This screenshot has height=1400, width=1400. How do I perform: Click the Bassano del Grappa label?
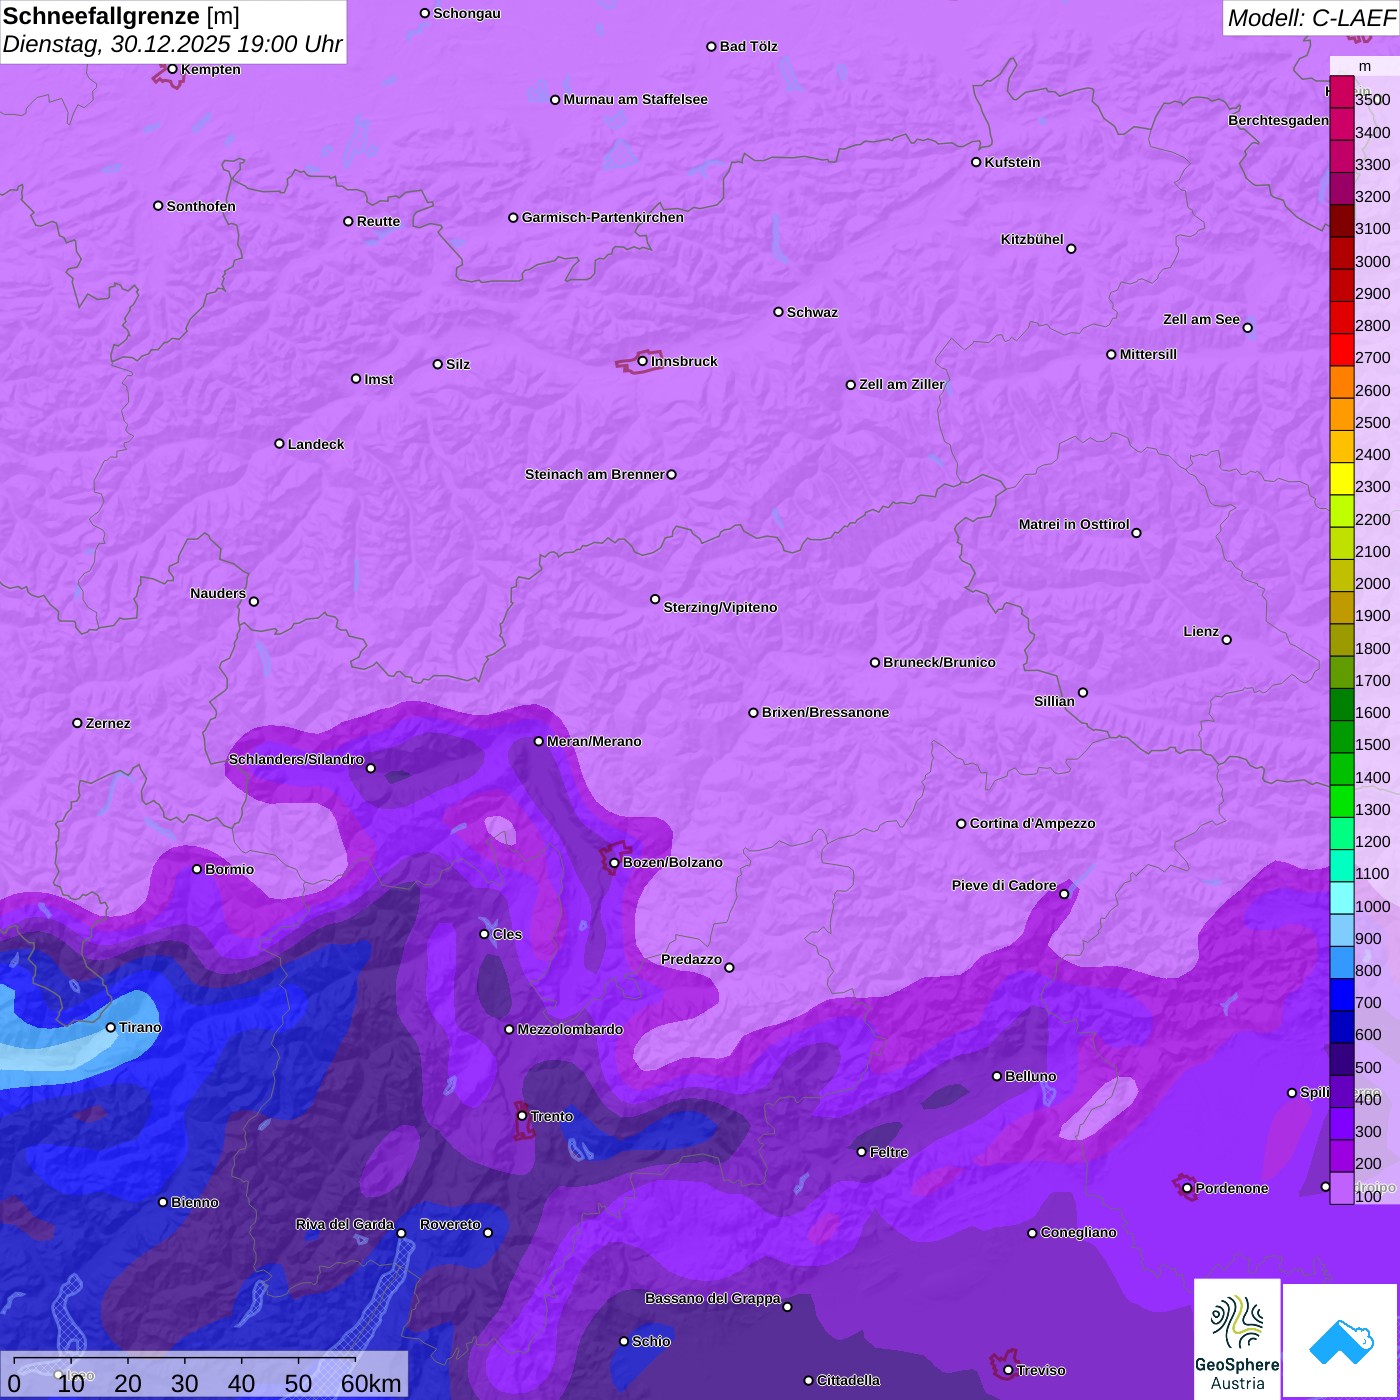713,1298
